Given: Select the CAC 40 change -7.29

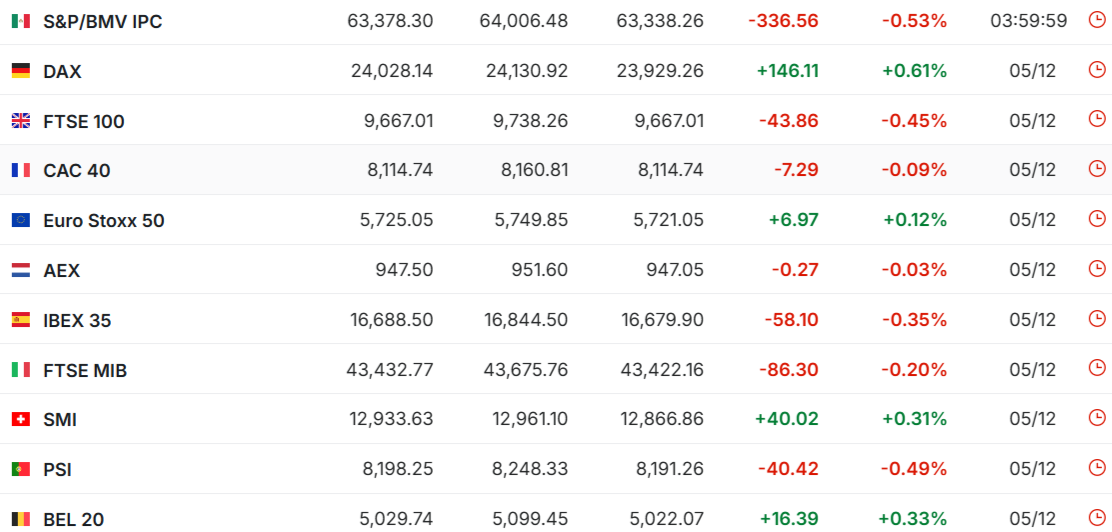Looking at the screenshot, I should pyautogui.click(x=796, y=170).
